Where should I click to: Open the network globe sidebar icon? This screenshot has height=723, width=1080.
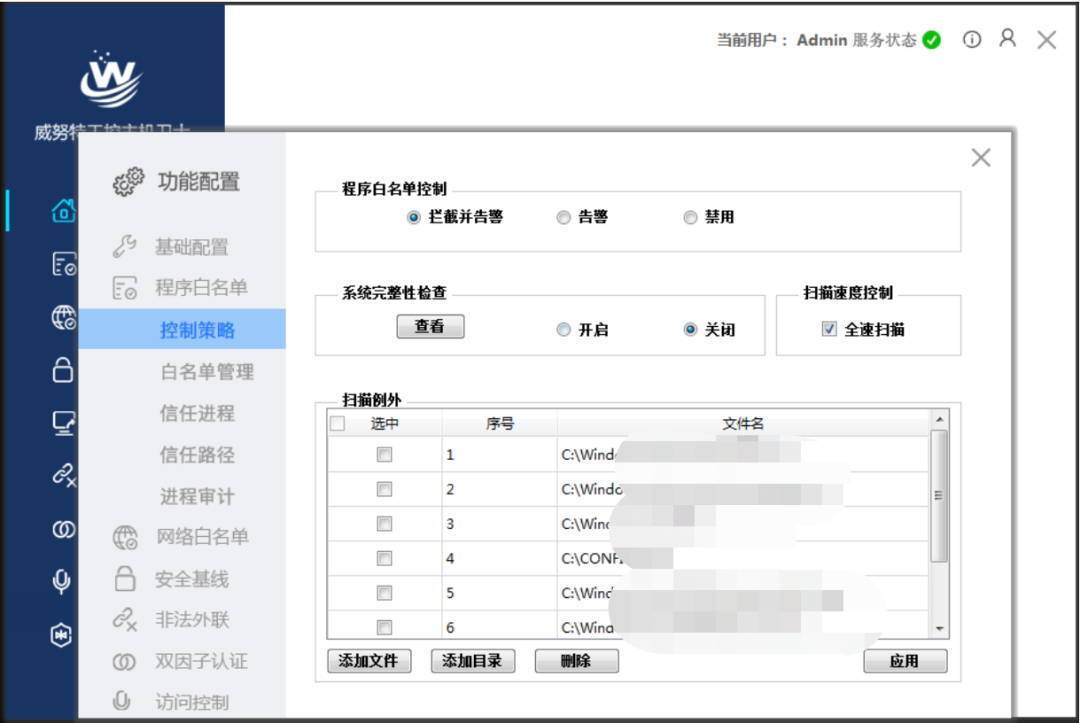[x=64, y=317]
